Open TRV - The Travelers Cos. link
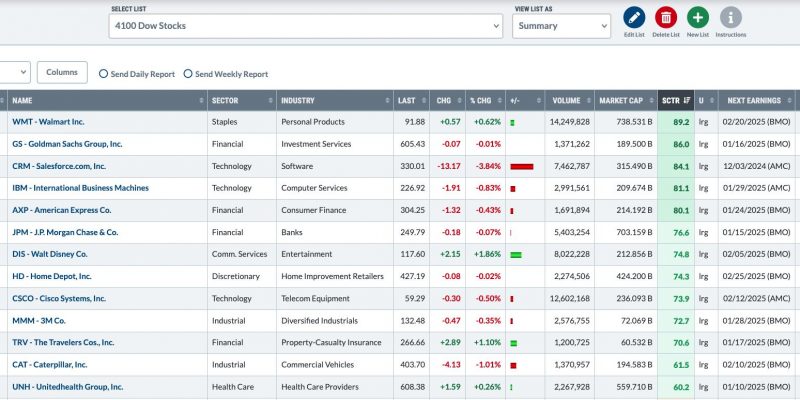Image resolution: width=800 pixels, height=400 pixels. [x=63, y=342]
